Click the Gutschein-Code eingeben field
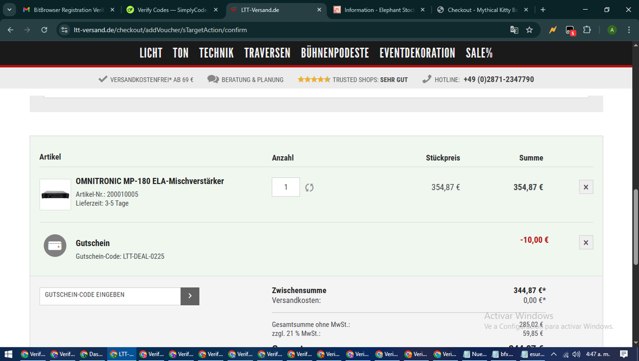 110,296
